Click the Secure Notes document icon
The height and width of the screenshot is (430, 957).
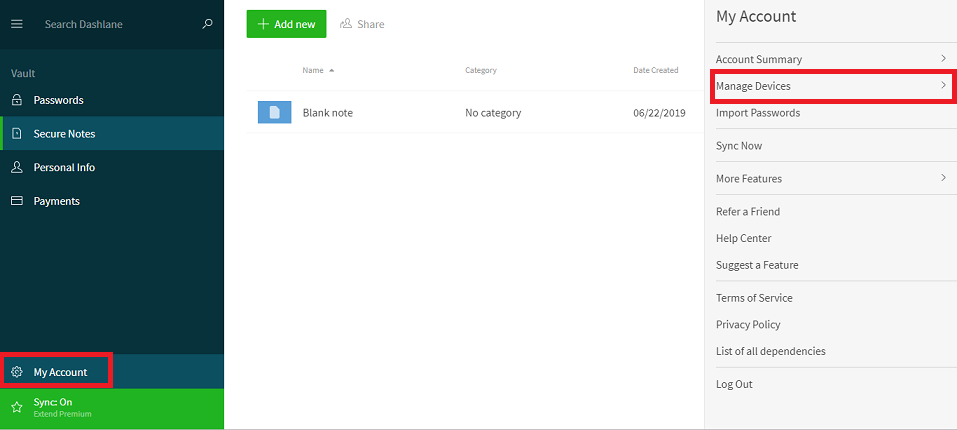17,134
